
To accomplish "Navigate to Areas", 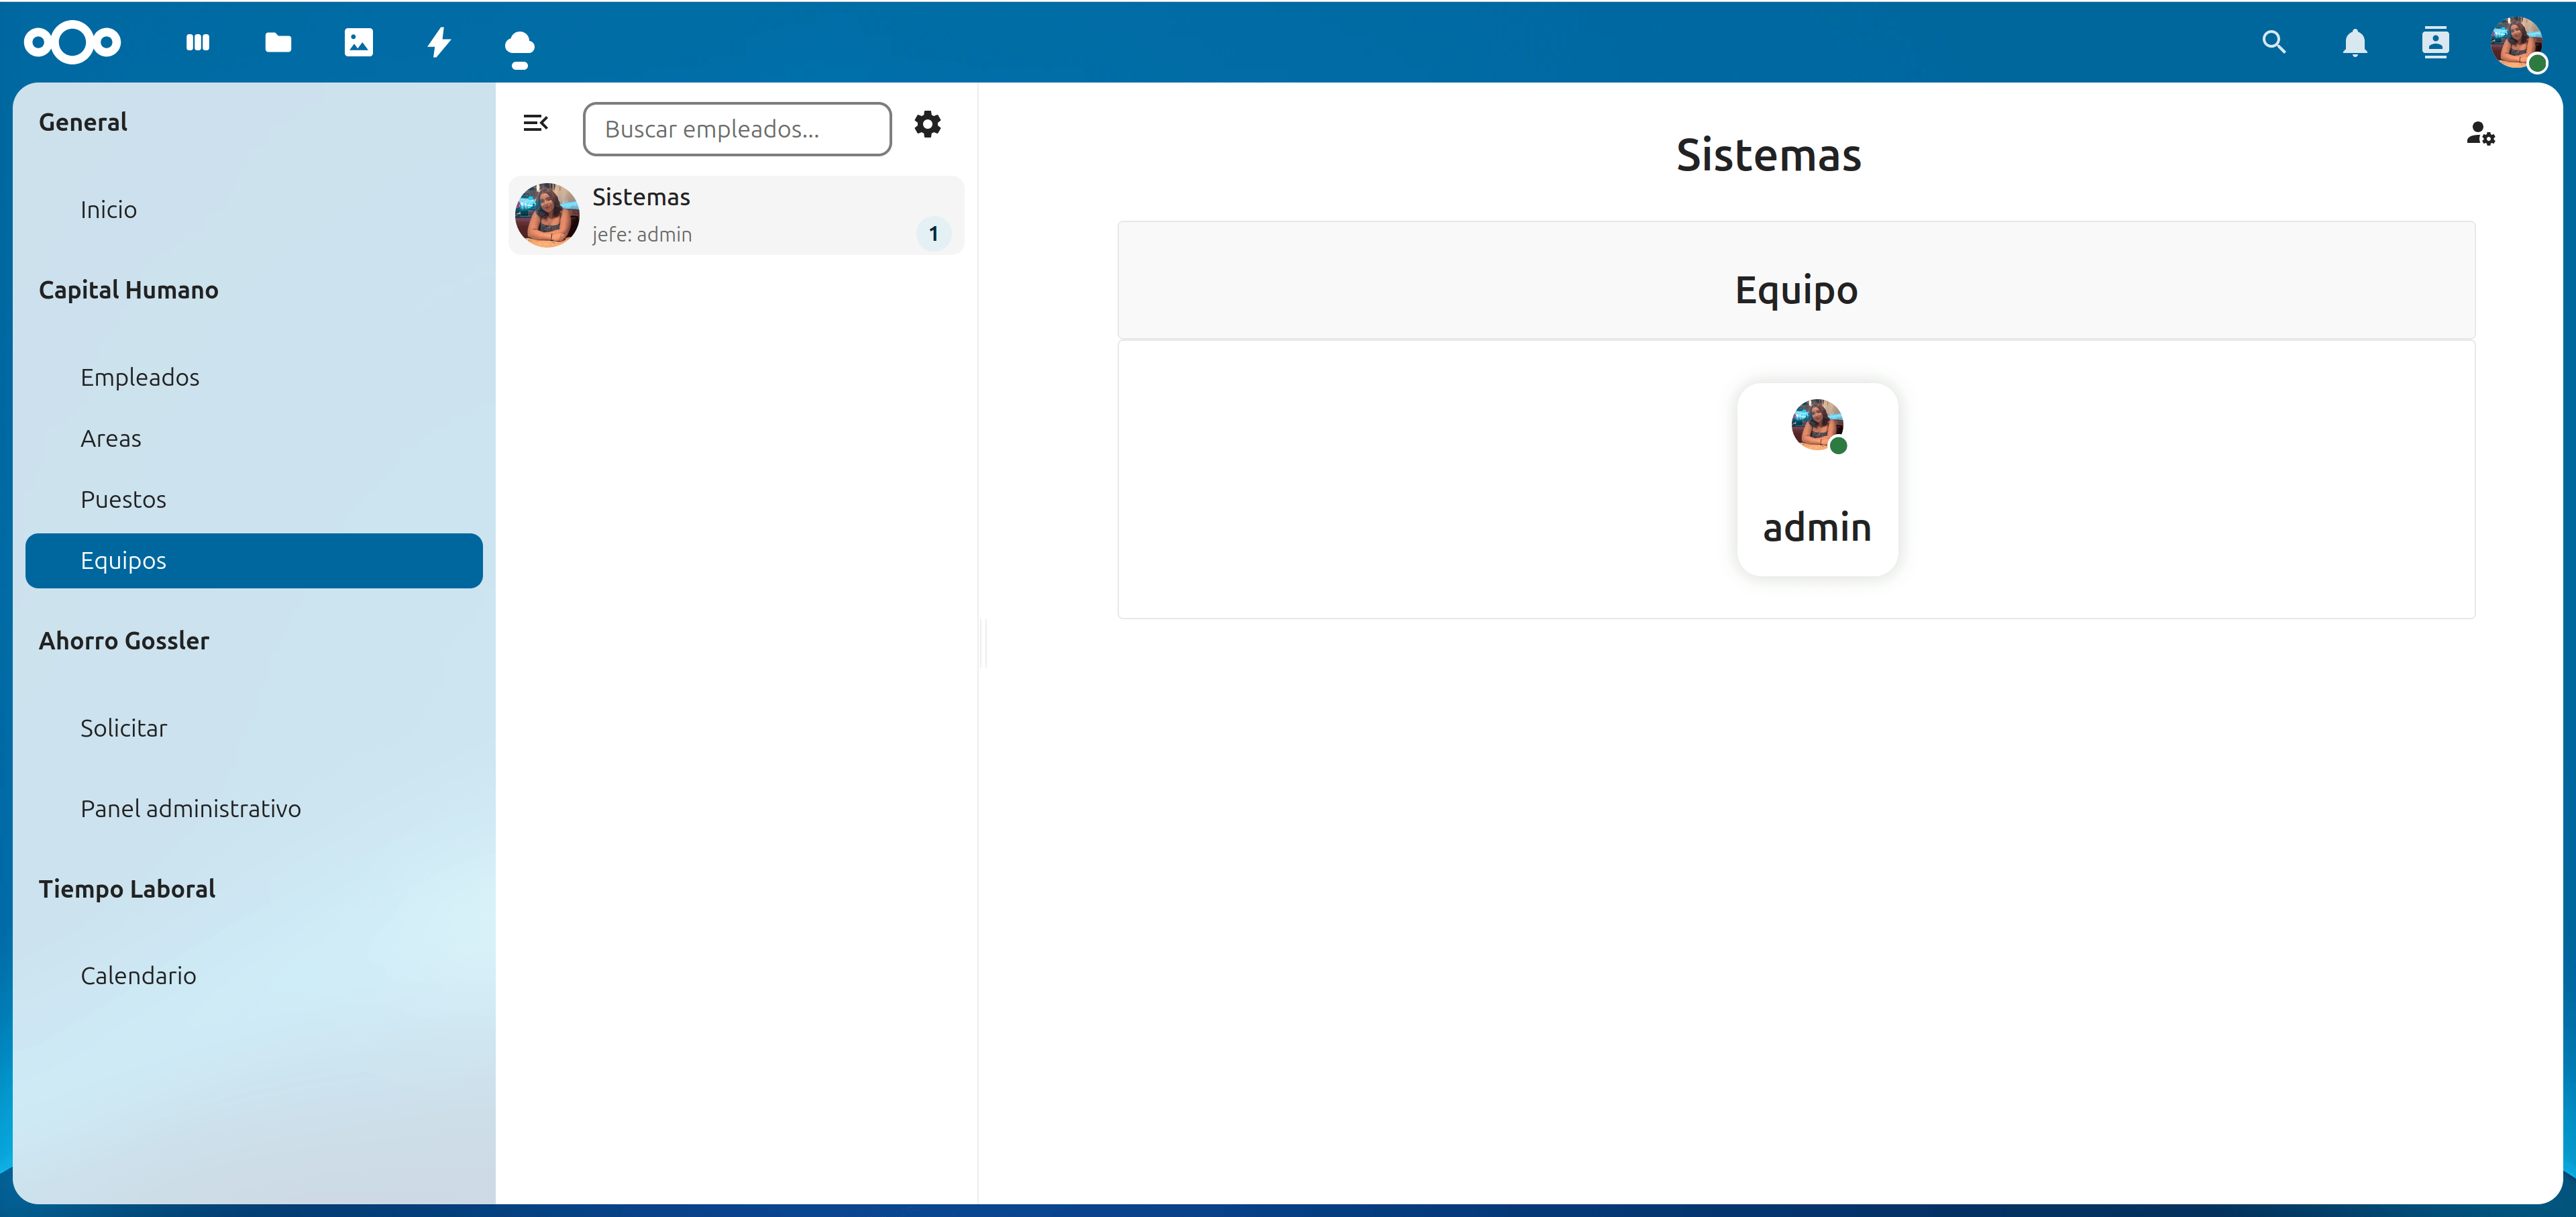I will tap(111, 438).
